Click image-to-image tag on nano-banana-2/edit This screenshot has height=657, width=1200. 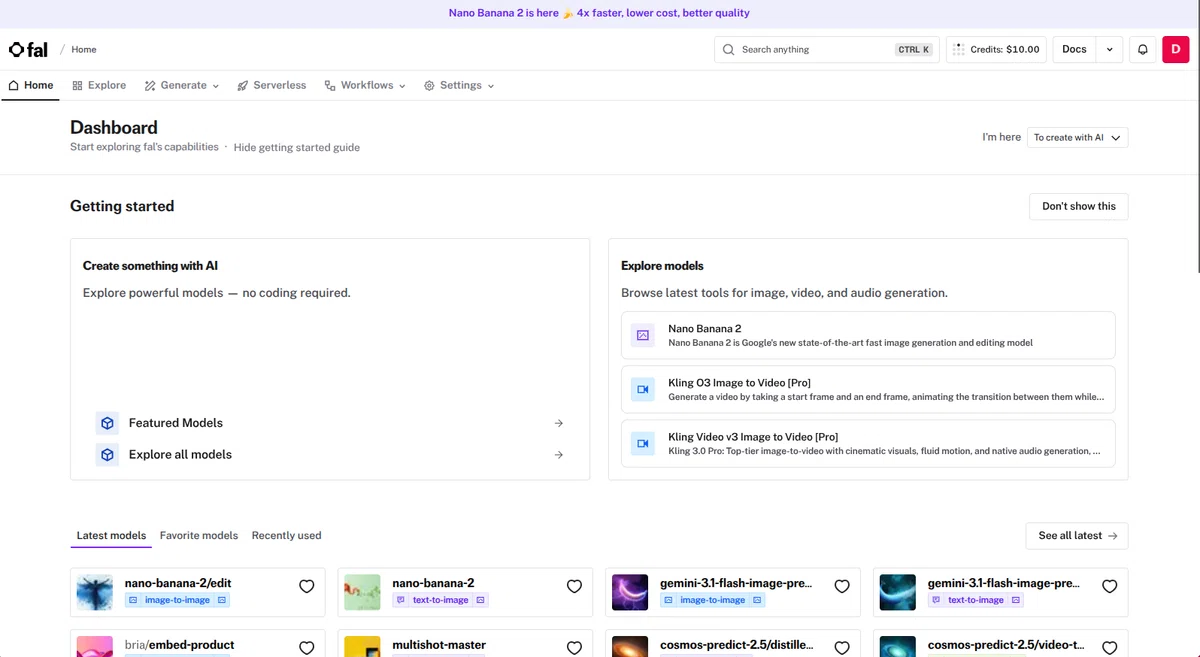click(x=177, y=600)
